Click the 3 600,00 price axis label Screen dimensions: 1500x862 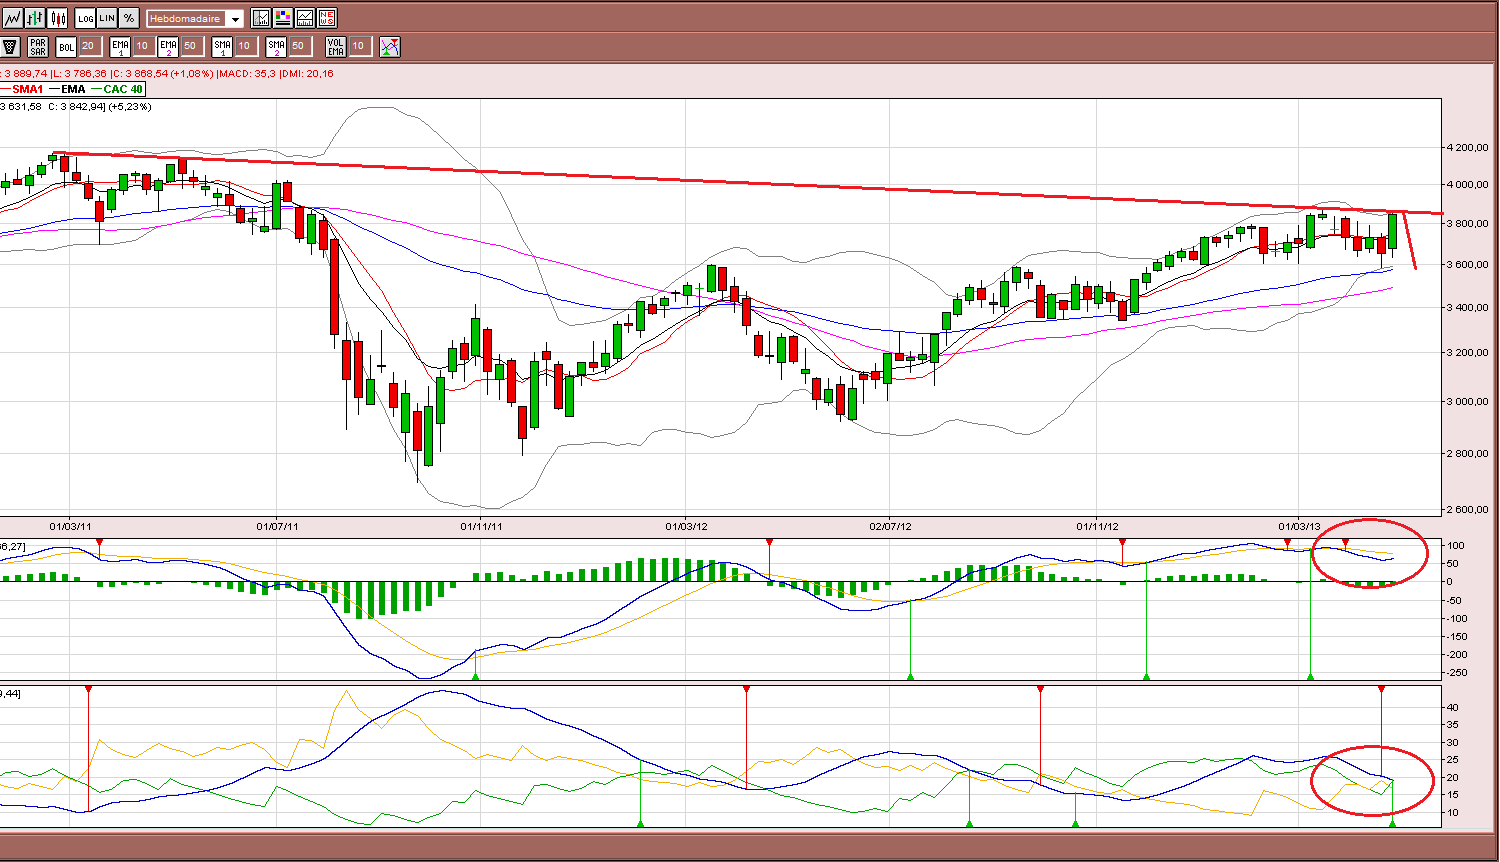(1468, 265)
